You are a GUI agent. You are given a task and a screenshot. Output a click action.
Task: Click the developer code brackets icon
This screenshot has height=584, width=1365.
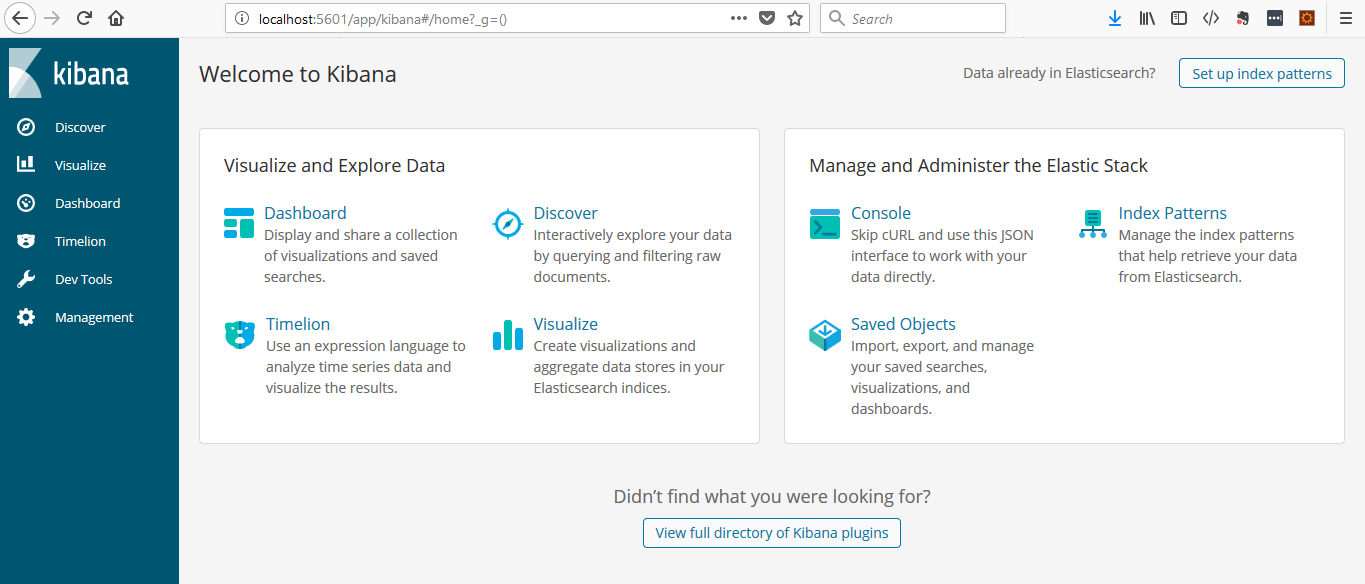[1211, 18]
